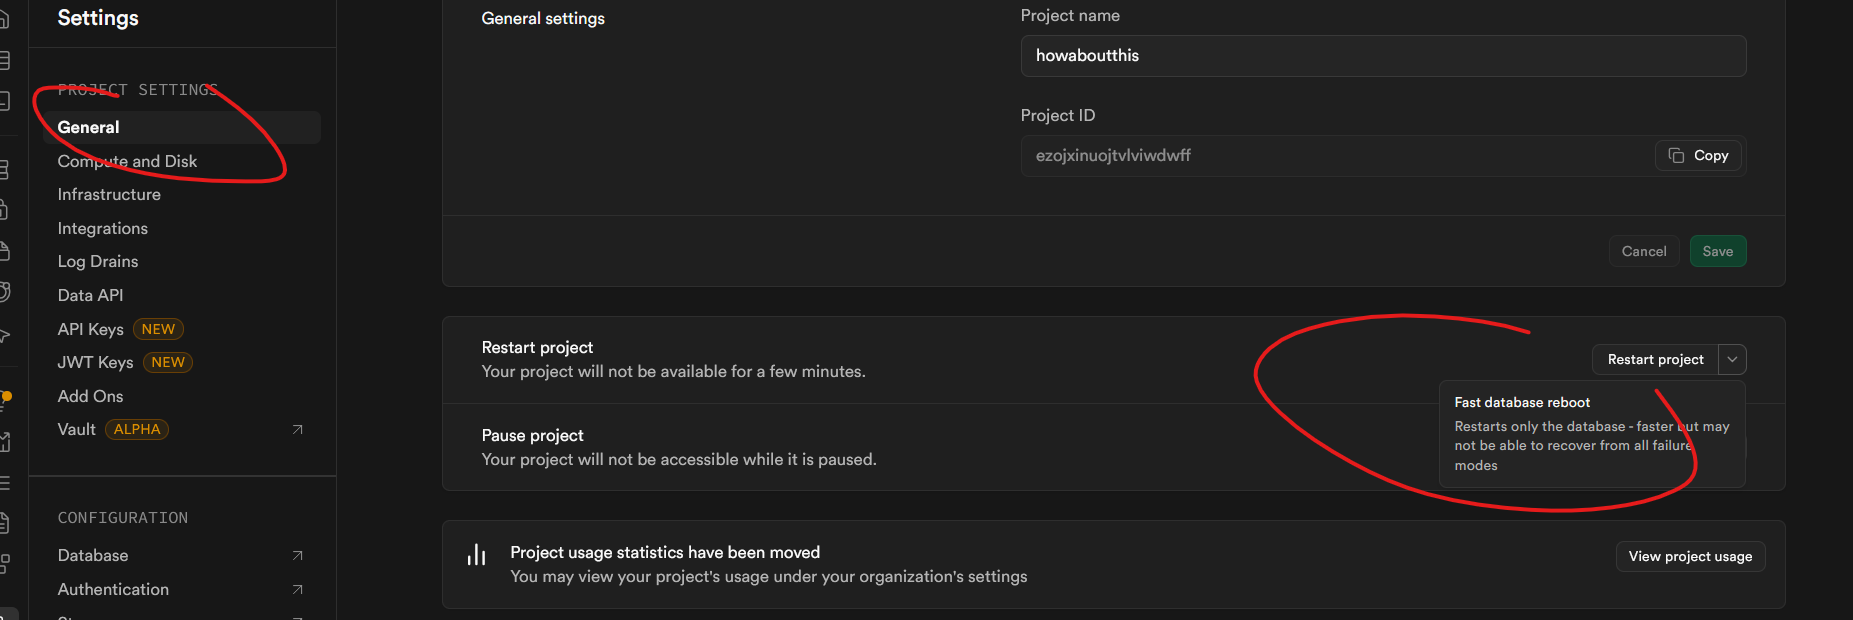Navigate to Data API settings
The height and width of the screenshot is (620, 1853).
(x=90, y=296)
